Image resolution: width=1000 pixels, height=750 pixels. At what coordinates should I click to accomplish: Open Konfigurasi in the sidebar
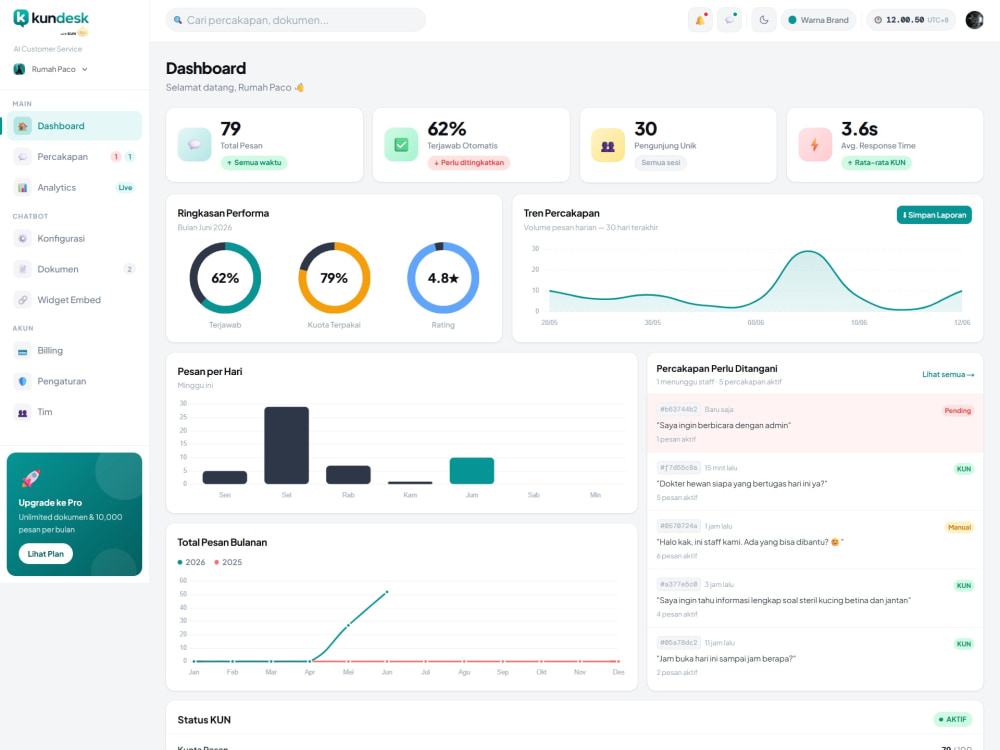pyautogui.click(x=75, y=239)
